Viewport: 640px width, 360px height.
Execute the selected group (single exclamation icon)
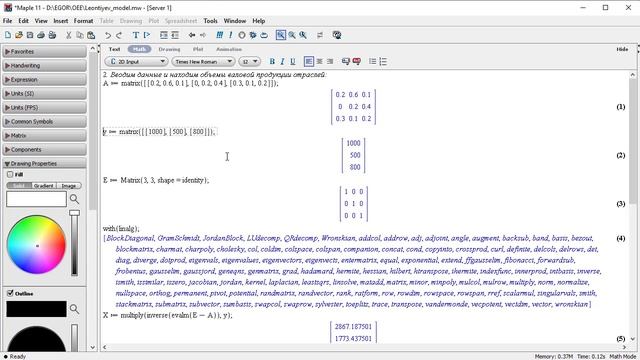pos(231,35)
